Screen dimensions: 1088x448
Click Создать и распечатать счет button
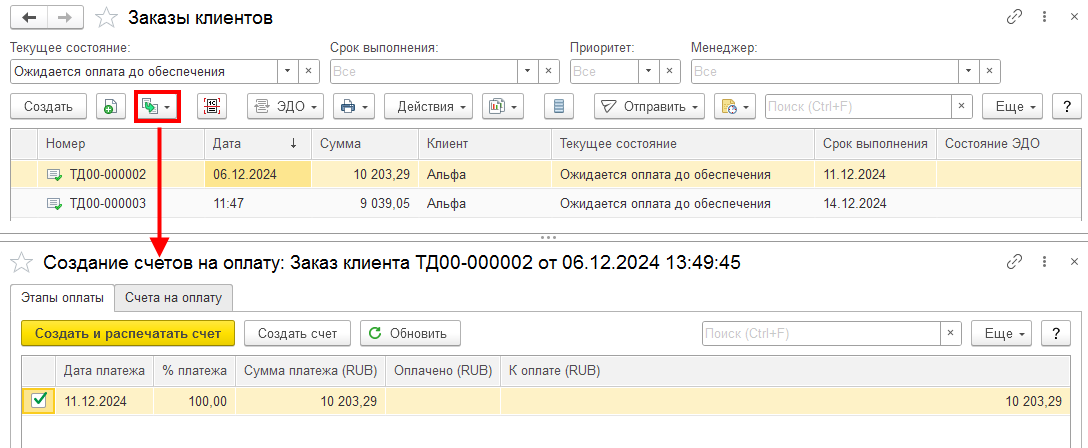[128, 333]
